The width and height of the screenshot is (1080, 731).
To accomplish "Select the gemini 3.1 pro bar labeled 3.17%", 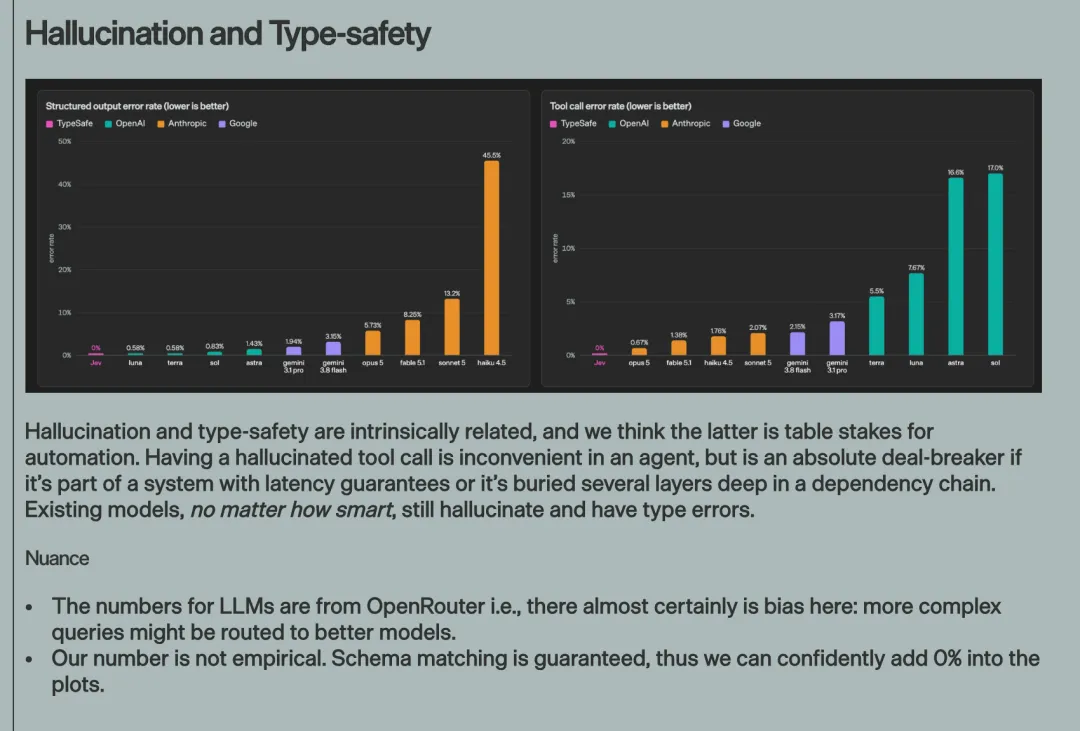I will (x=837, y=338).
